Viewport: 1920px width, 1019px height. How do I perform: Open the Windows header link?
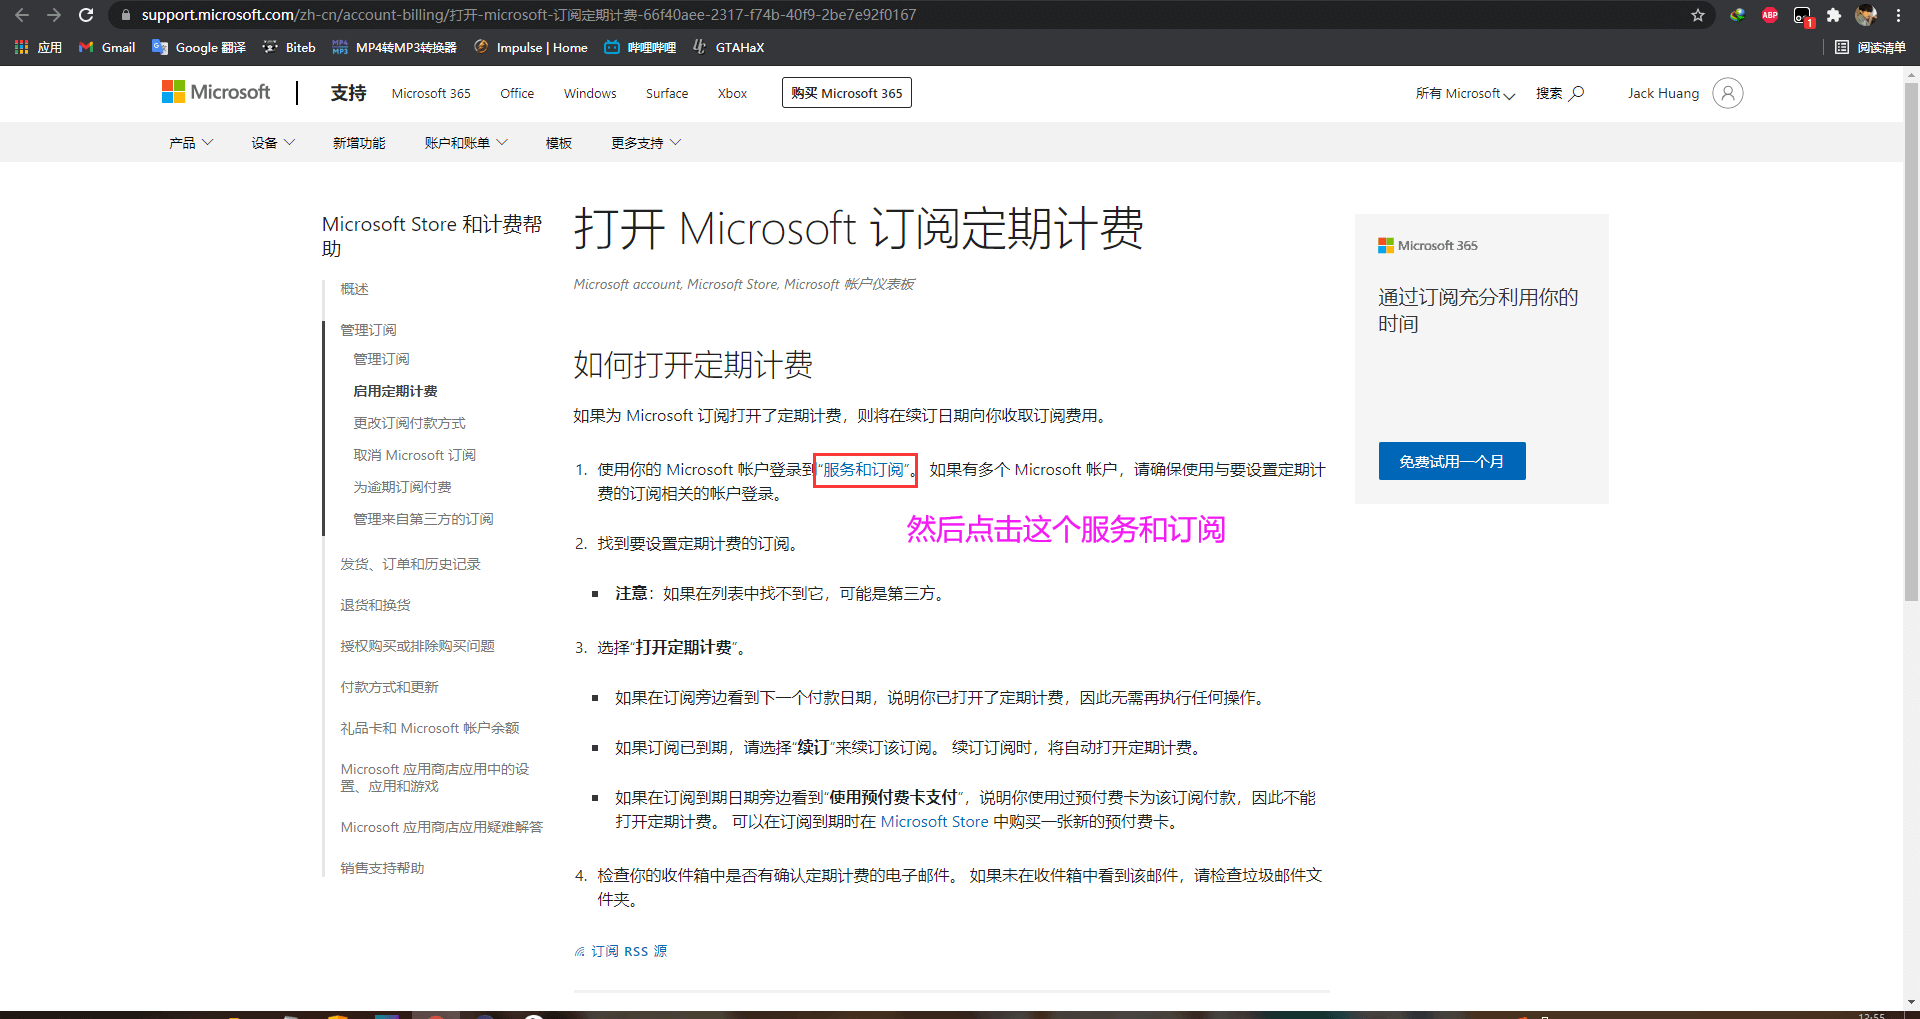point(590,93)
